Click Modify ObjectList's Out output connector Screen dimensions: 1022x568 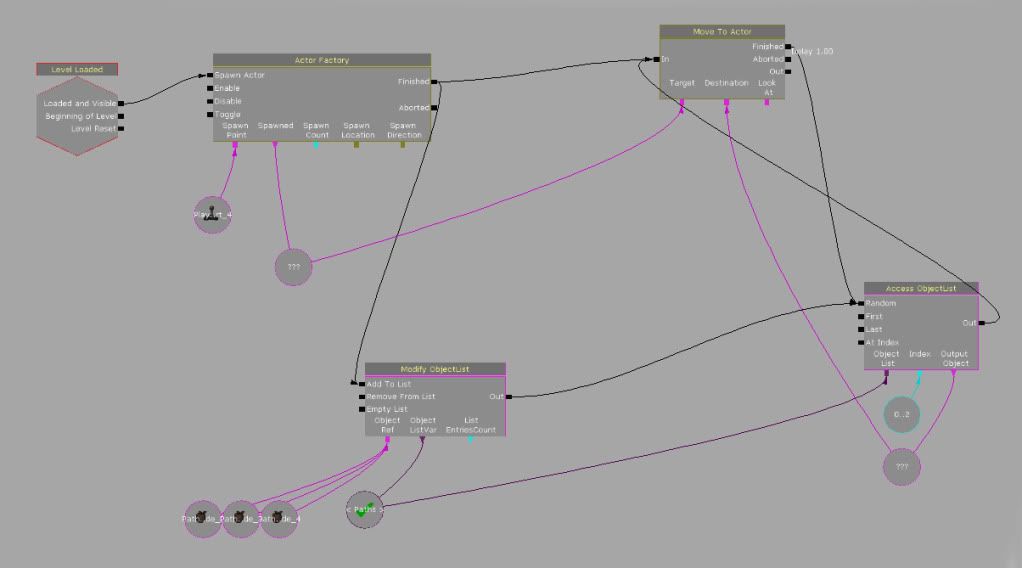508,396
